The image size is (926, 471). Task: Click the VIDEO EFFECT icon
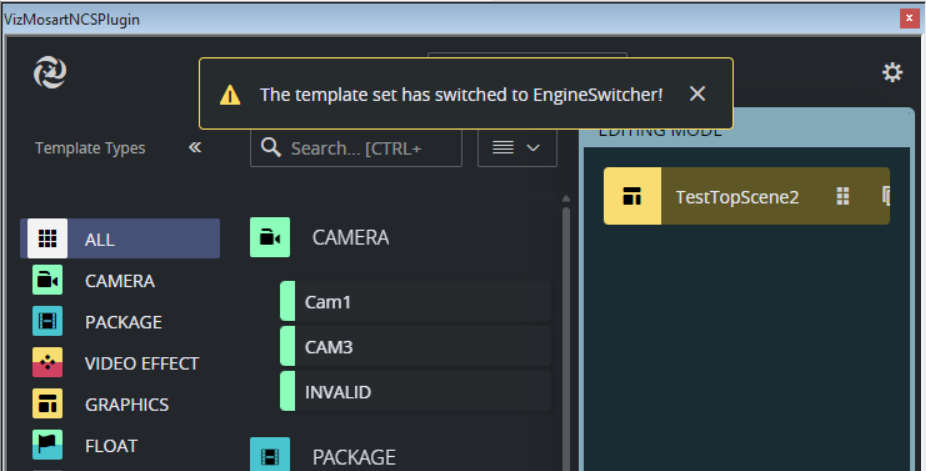(x=47, y=362)
